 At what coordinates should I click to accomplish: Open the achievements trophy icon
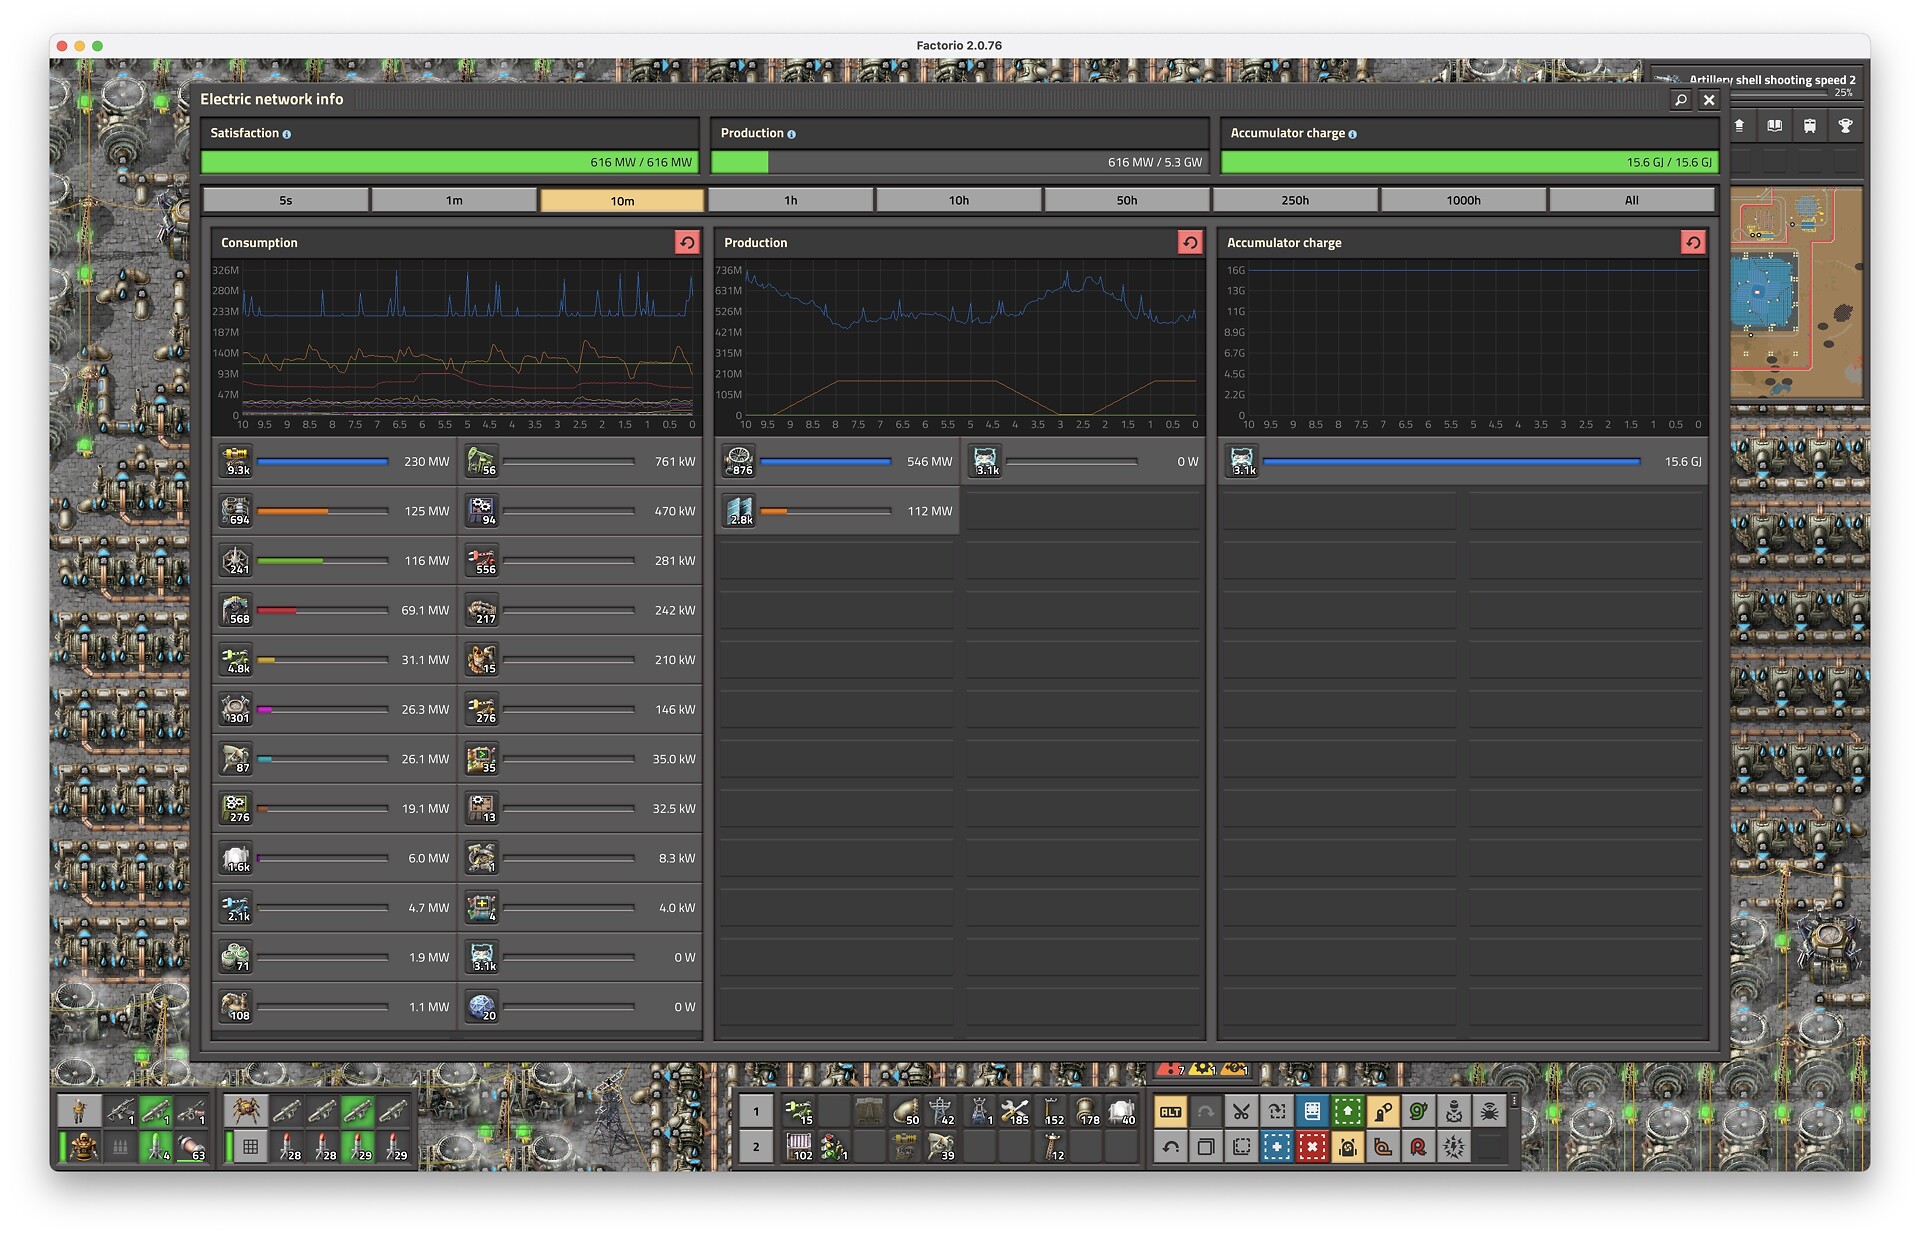(x=1846, y=126)
